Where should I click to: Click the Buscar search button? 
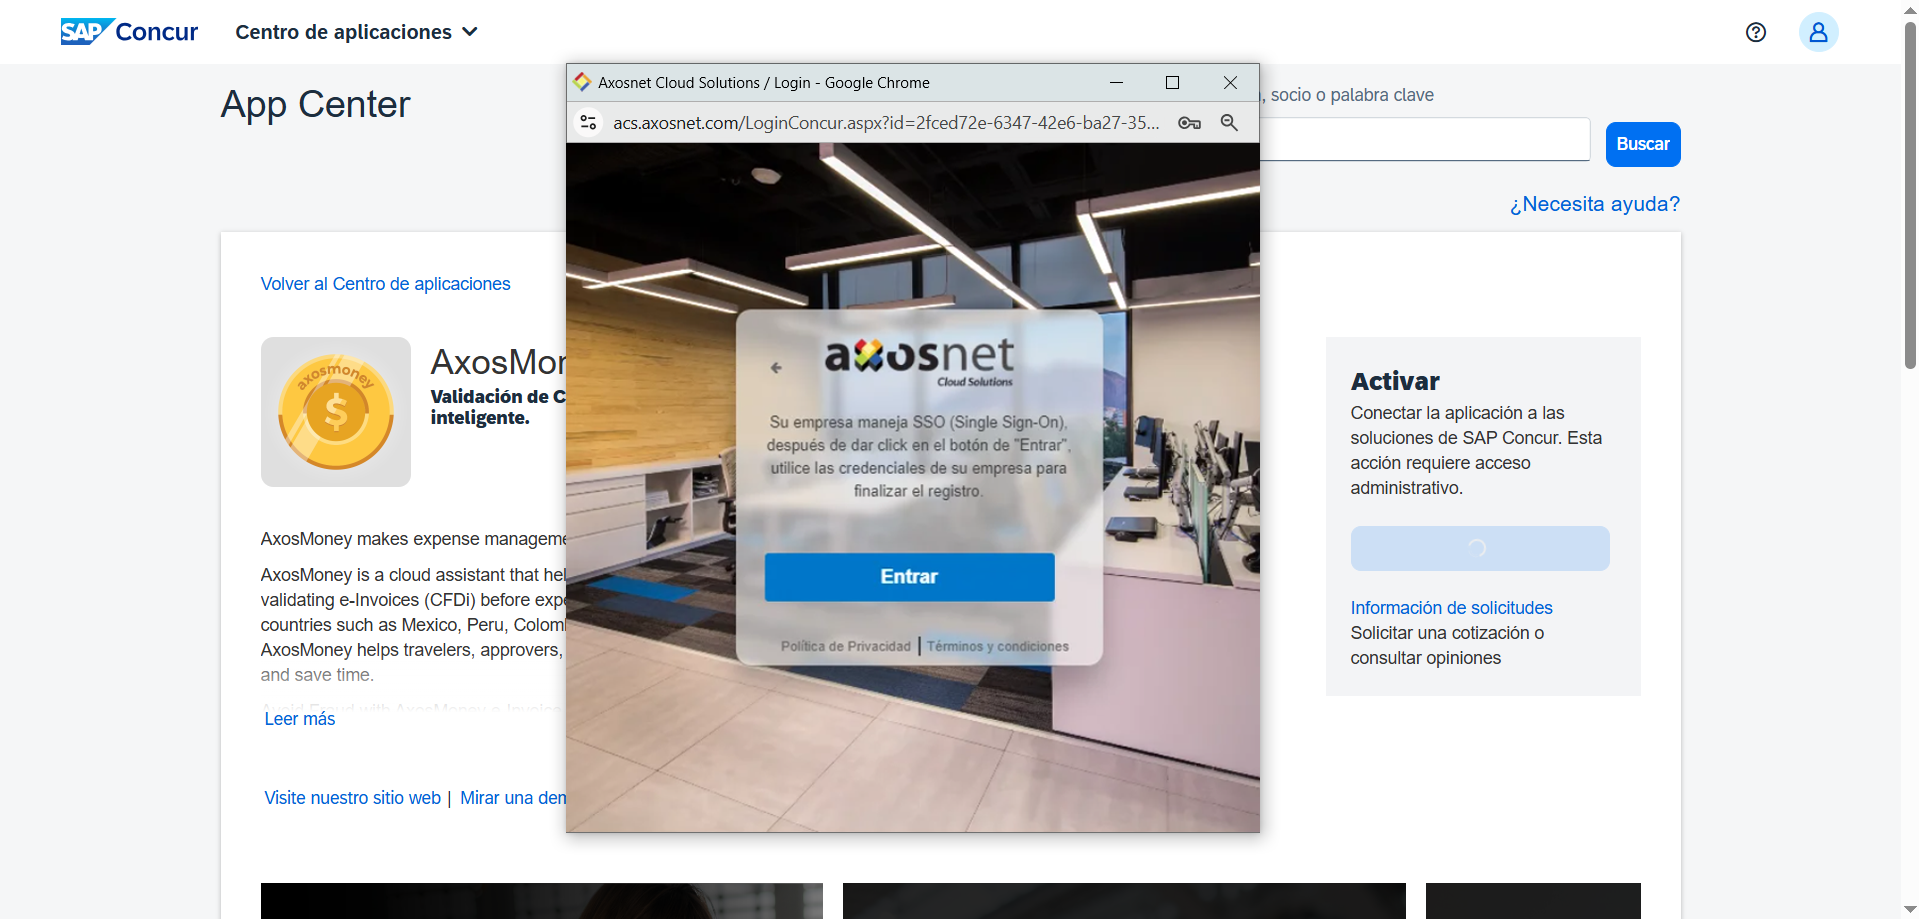click(1642, 144)
